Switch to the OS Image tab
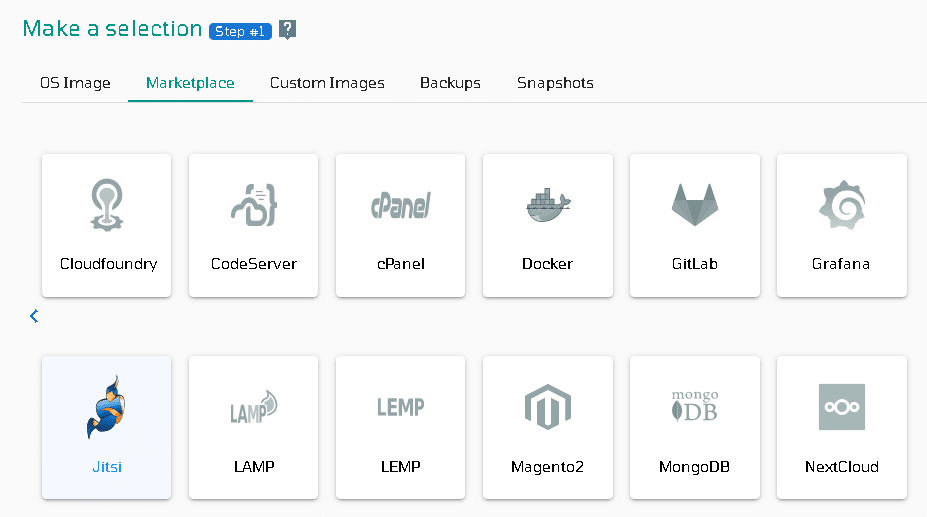Screen dimensions: 927x517 (75, 83)
